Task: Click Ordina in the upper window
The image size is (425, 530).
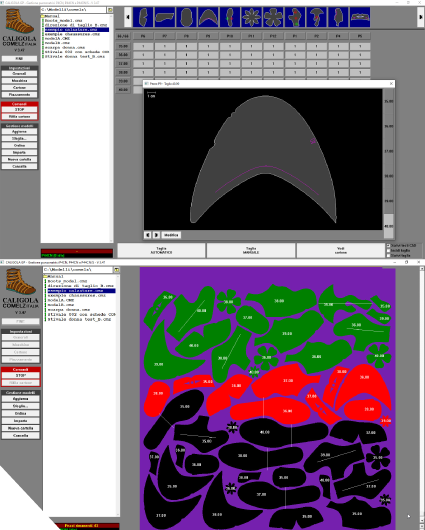Action: pyautogui.click(x=19, y=145)
